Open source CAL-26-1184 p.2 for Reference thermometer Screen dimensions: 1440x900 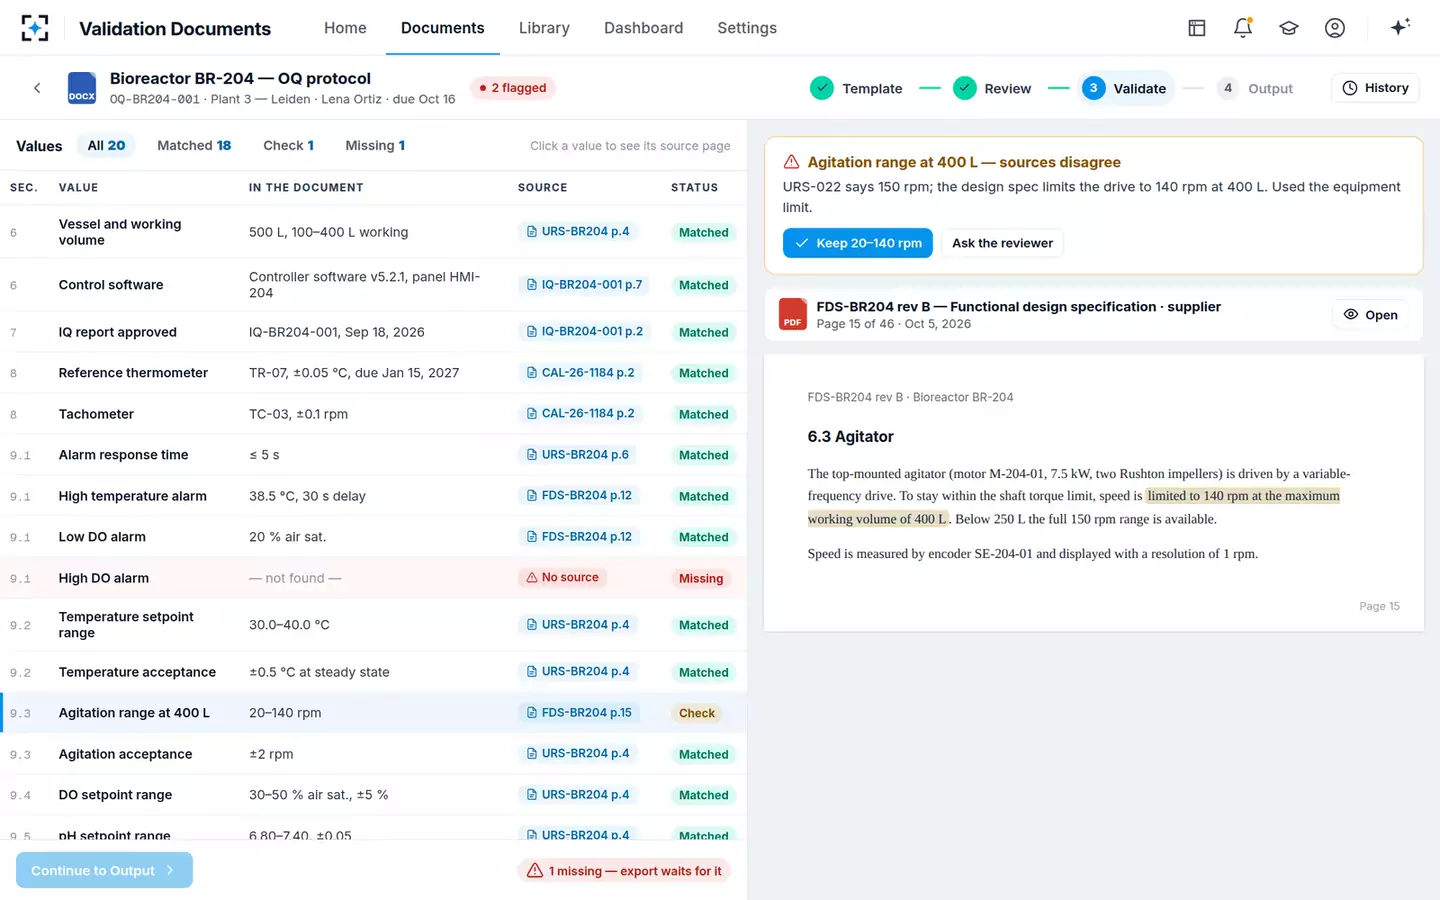click(580, 372)
